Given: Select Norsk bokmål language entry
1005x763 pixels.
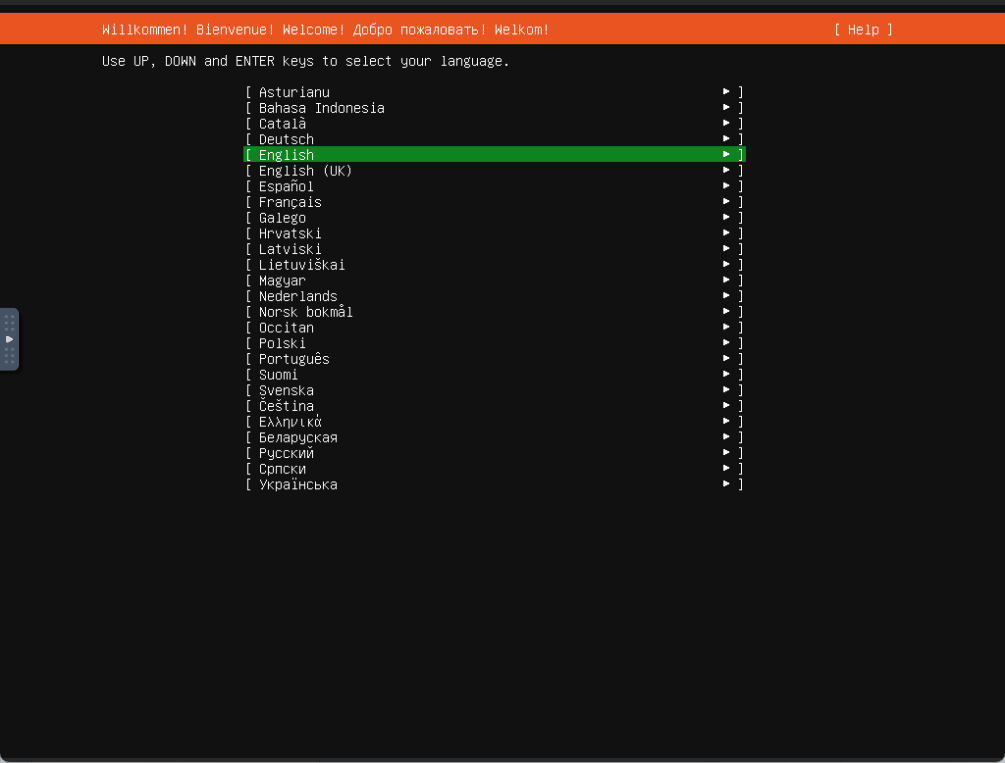Looking at the screenshot, I should coord(305,312).
